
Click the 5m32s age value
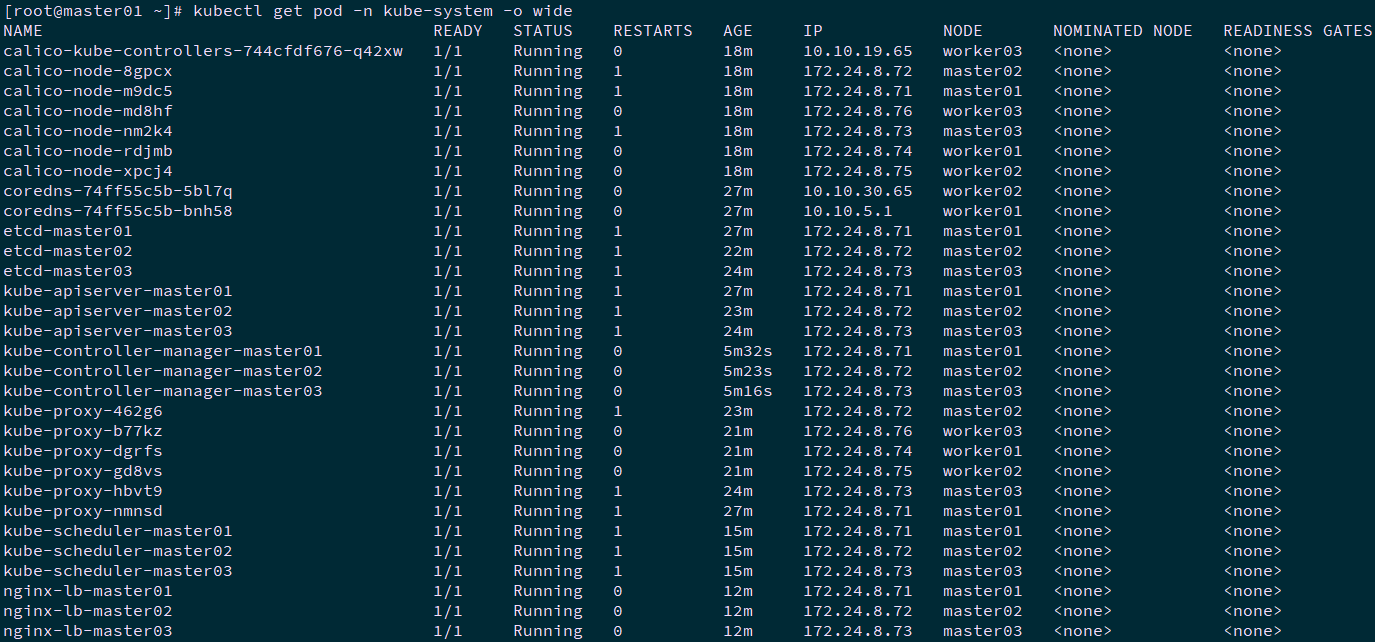pyautogui.click(x=747, y=351)
